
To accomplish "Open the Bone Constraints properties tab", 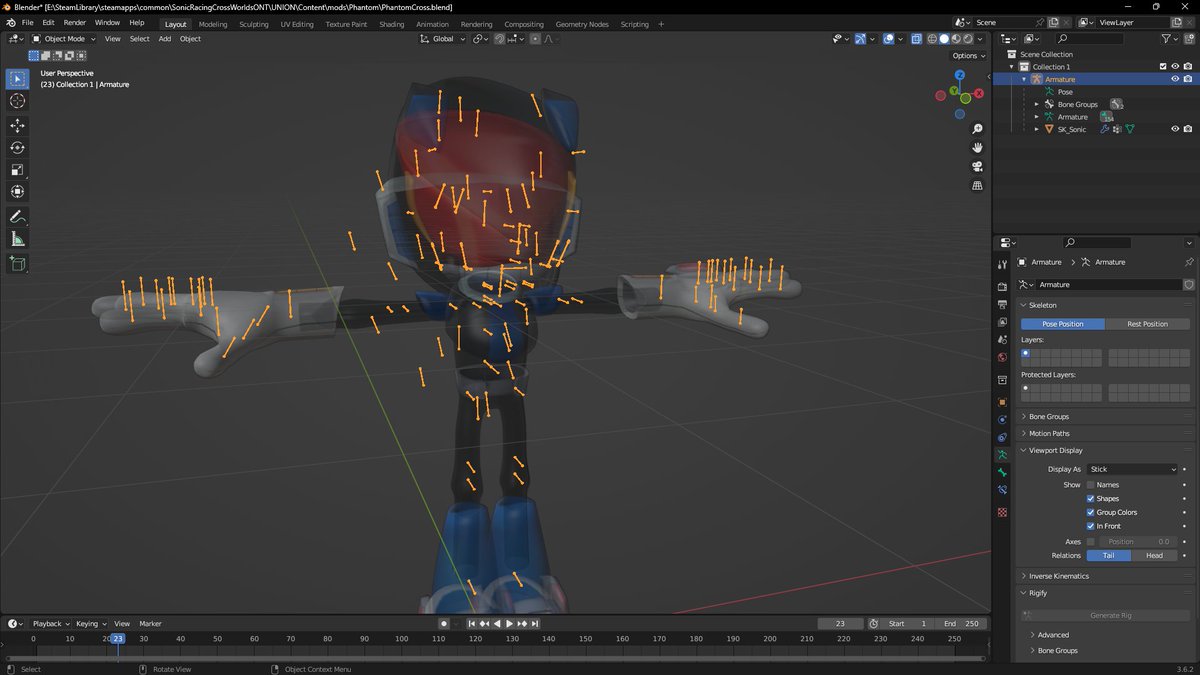I will [x=1002, y=490].
